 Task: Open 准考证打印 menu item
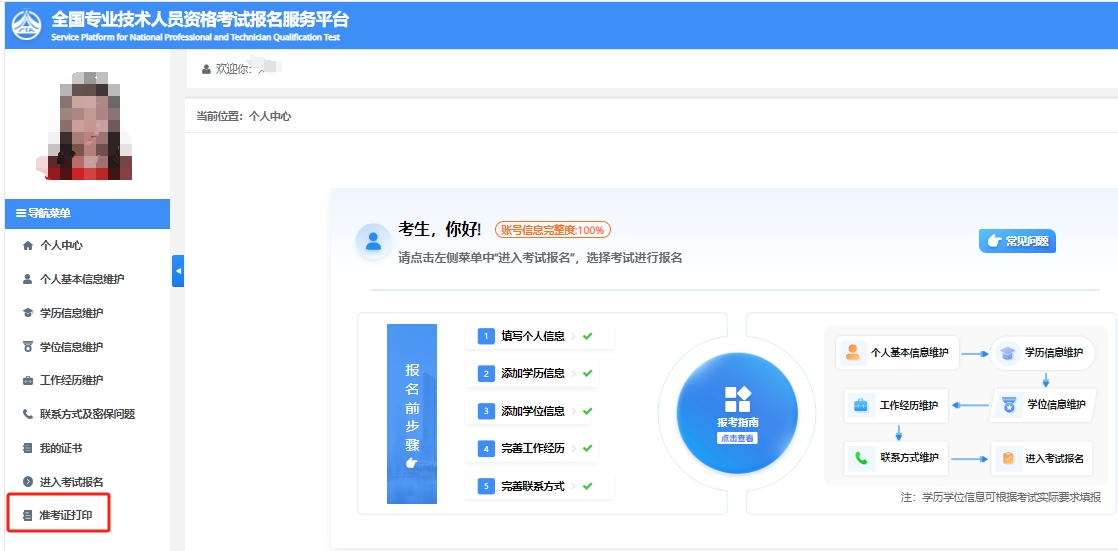(67, 516)
